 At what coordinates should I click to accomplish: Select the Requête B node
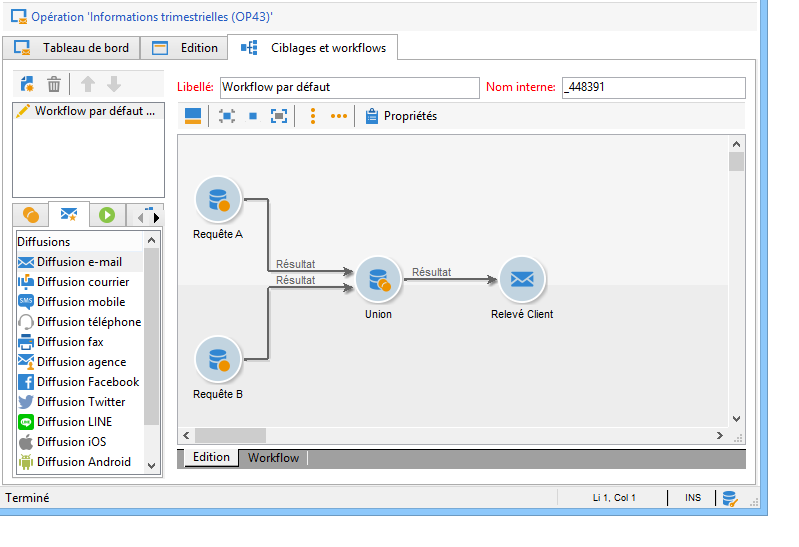click(218, 359)
